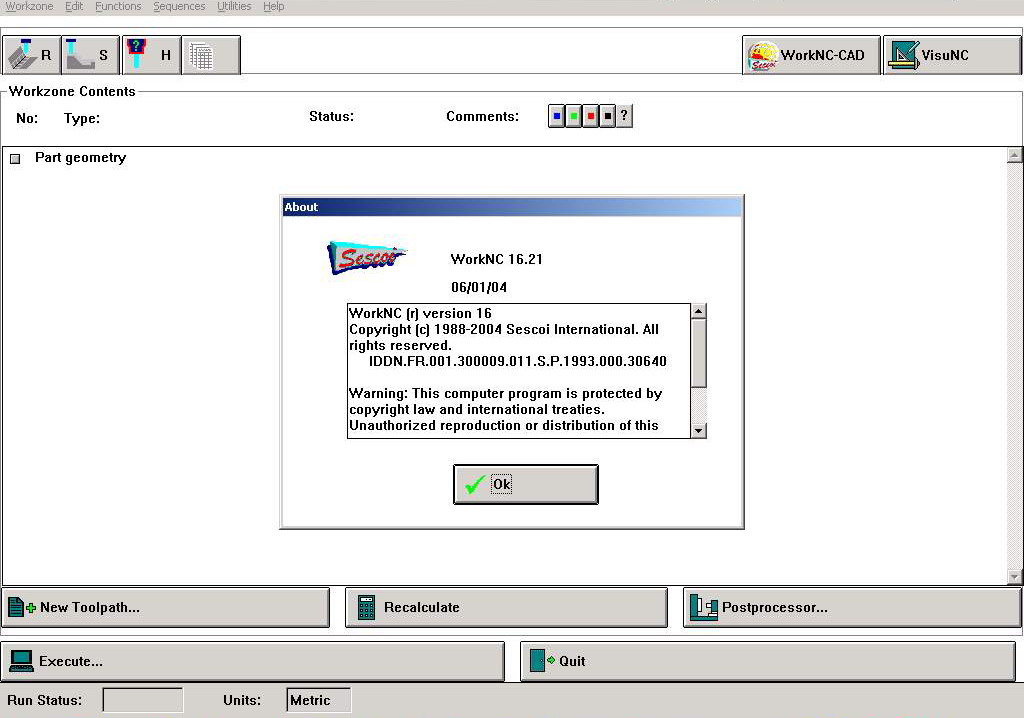This screenshot has width=1024, height=718.
Task: Open the Edit menu
Action: [x=74, y=6]
